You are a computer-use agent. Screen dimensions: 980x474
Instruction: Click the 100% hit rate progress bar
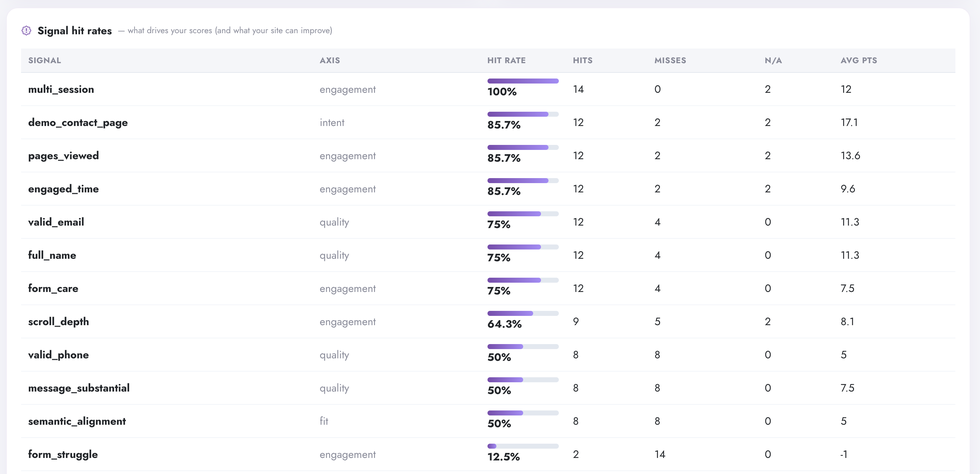[x=523, y=81]
